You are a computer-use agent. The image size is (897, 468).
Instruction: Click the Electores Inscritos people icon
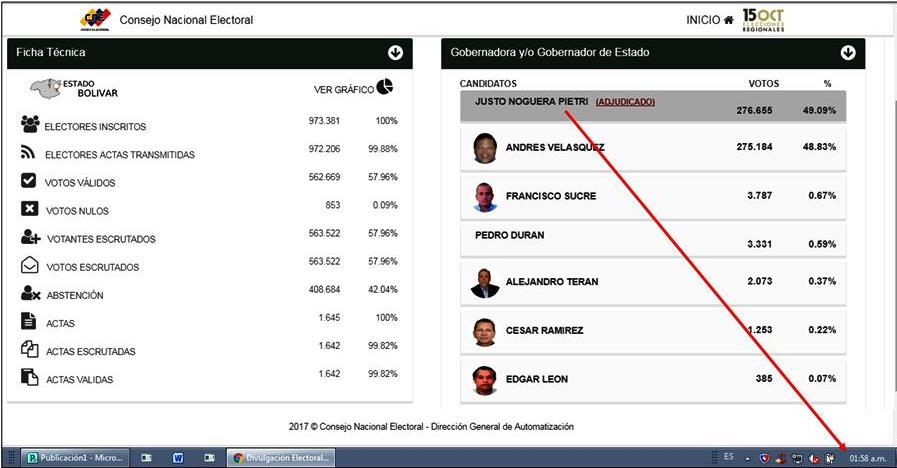coord(30,125)
